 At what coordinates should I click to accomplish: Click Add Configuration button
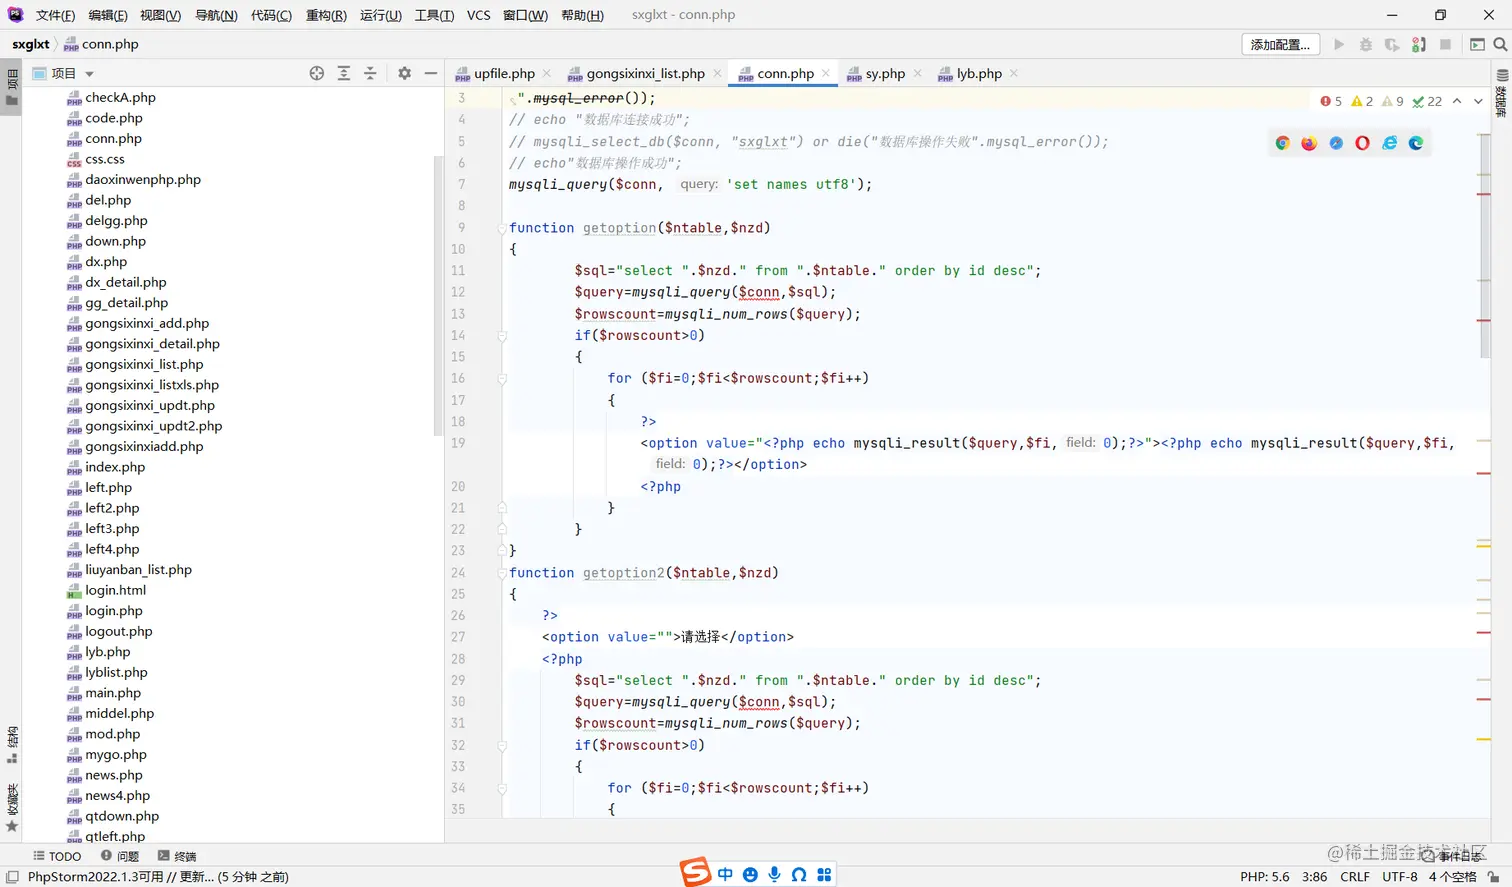[1281, 44]
